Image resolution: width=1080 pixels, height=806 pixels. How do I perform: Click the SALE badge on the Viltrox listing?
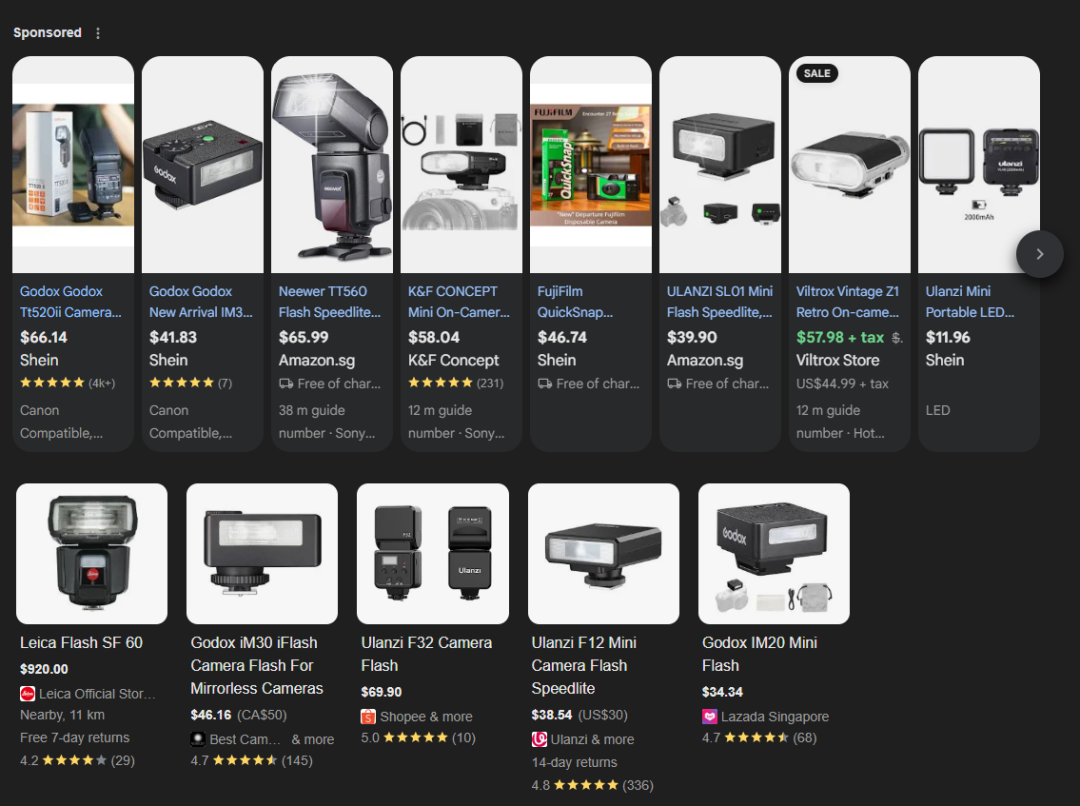[817, 73]
